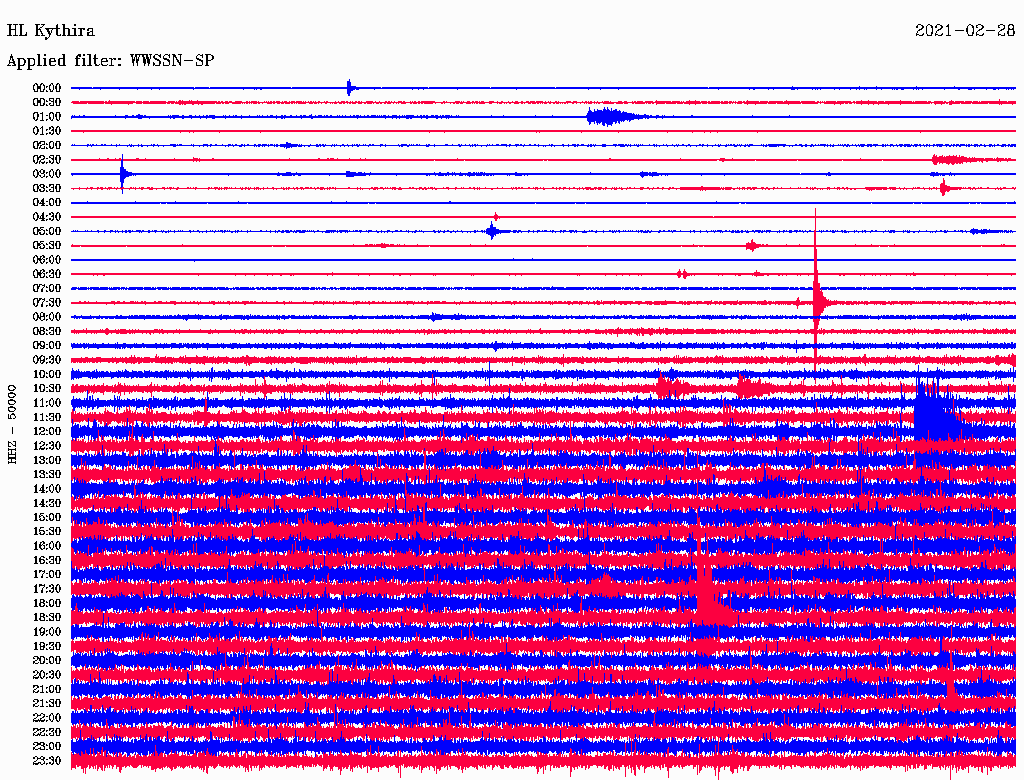This screenshot has height=780, width=1024.
Task: Select the 05:00 time label
Action: [47, 231]
